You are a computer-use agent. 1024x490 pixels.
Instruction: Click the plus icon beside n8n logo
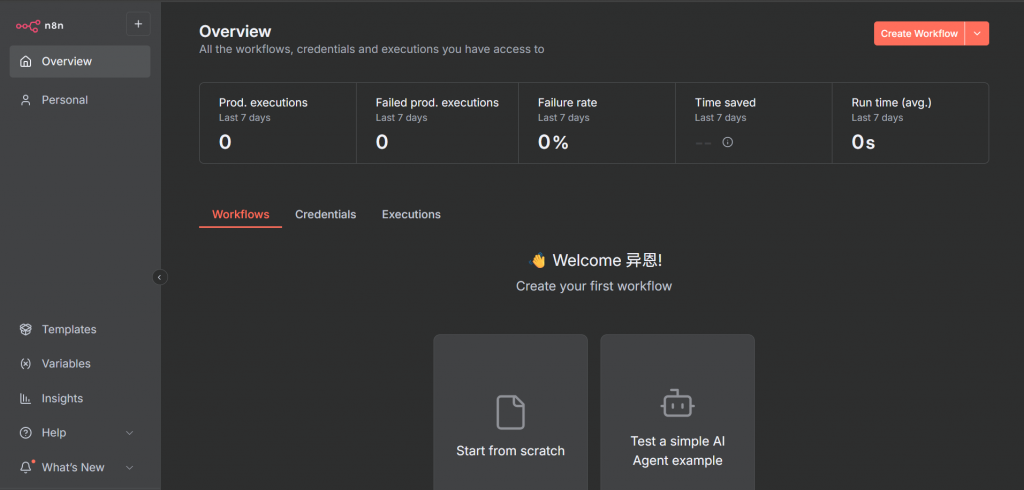[x=138, y=24]
